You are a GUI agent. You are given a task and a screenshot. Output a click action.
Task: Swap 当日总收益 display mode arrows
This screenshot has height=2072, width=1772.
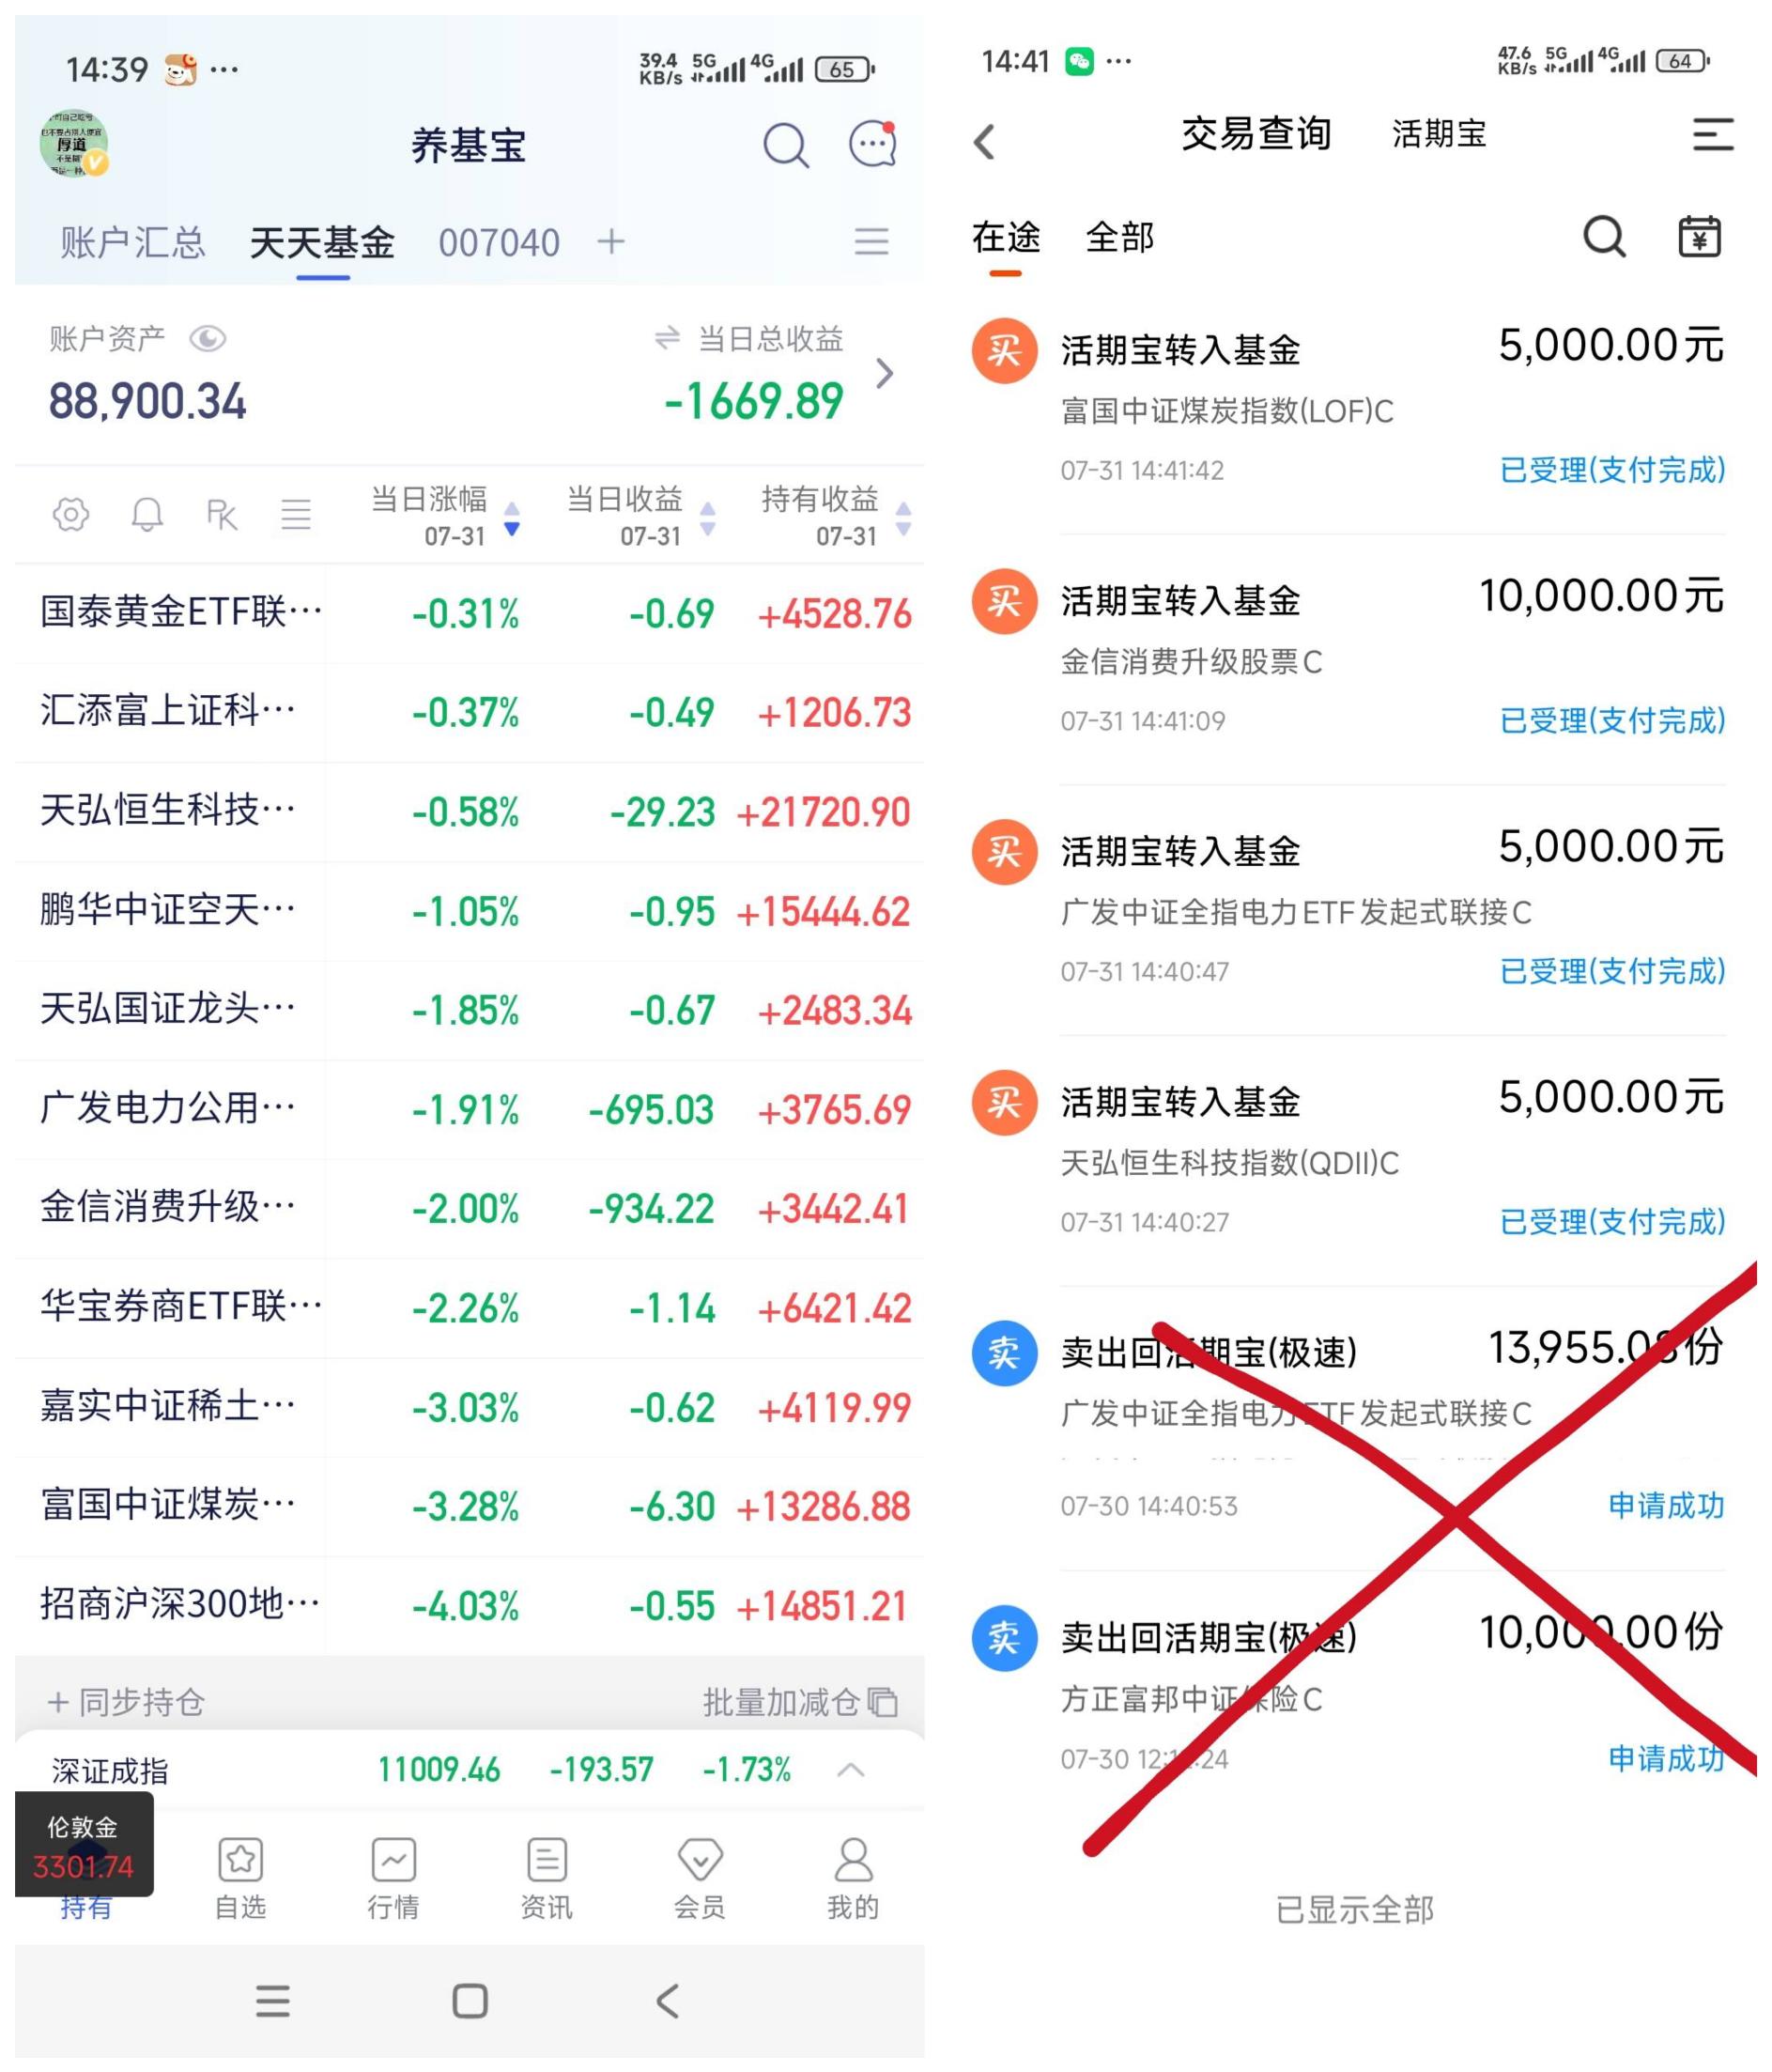coord(667,338)
